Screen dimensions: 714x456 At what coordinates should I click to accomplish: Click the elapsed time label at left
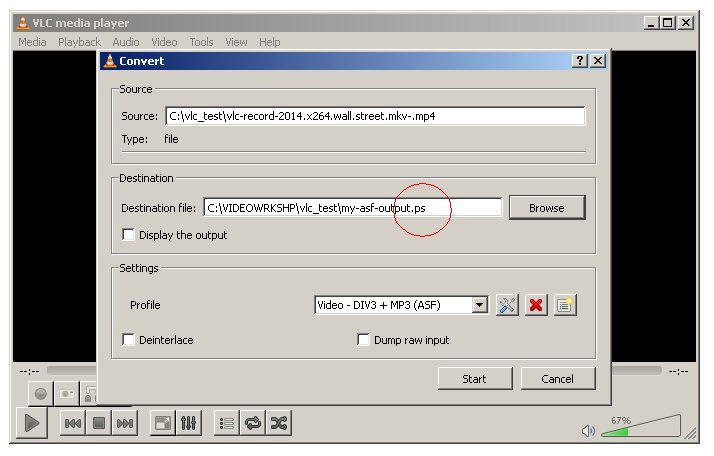tap(29, 371)
